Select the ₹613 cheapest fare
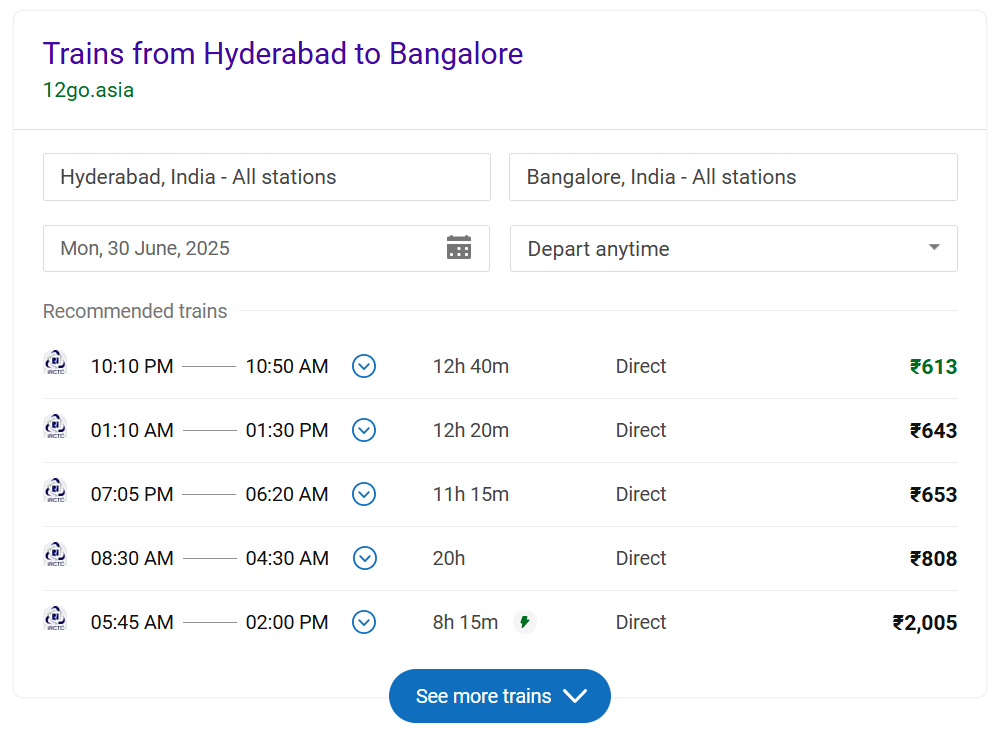The height and width of the screenshot is (737, 1002). coord(933,366)
